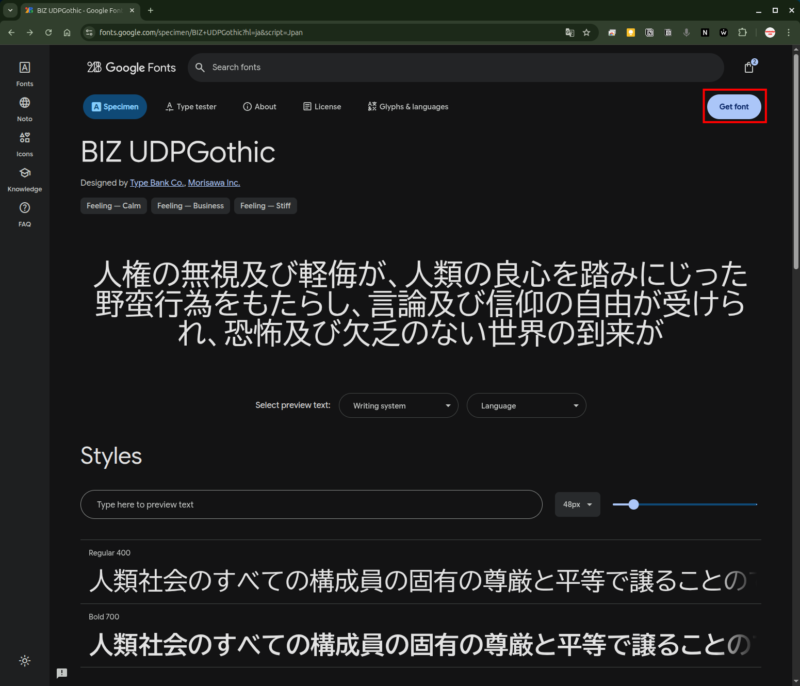This screenshot has width=800, height=686.
Task: Toggle the theme brightness icon at bottom left
Action: tap(25, 660)
